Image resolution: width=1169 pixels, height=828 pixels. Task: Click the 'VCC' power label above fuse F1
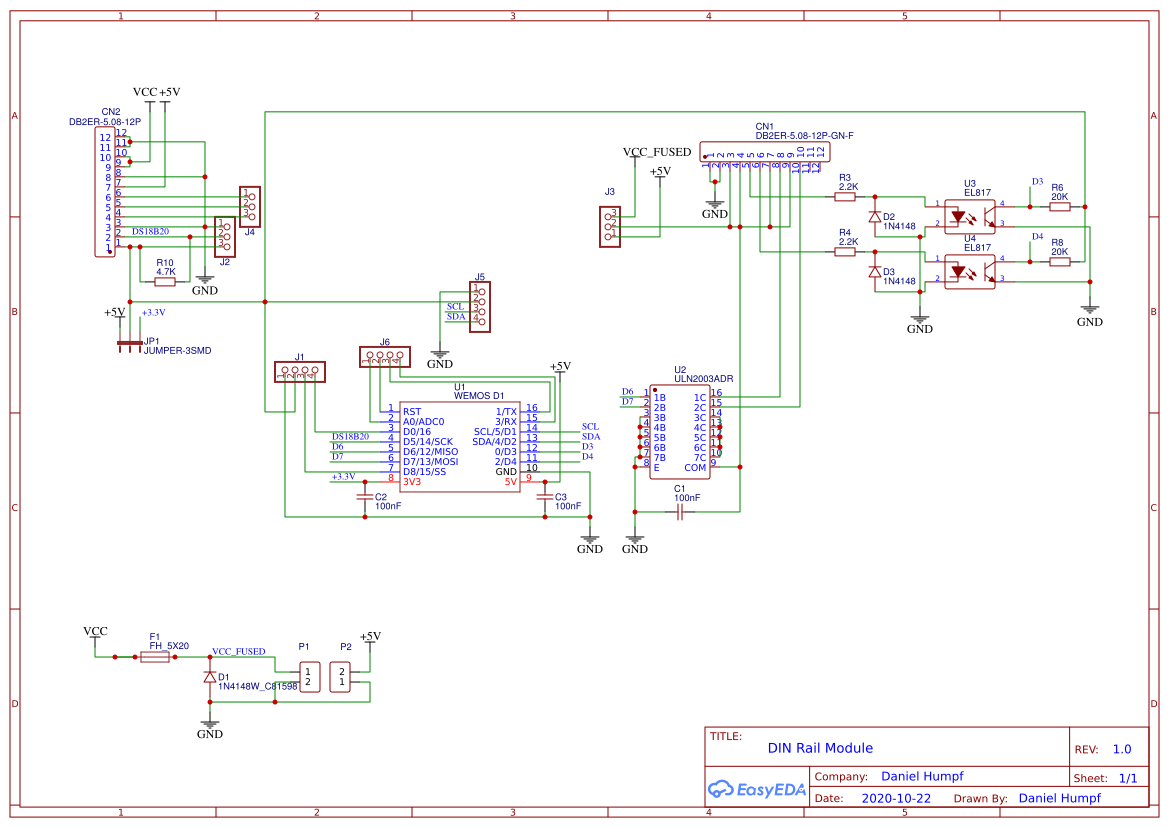pos(95,631)
